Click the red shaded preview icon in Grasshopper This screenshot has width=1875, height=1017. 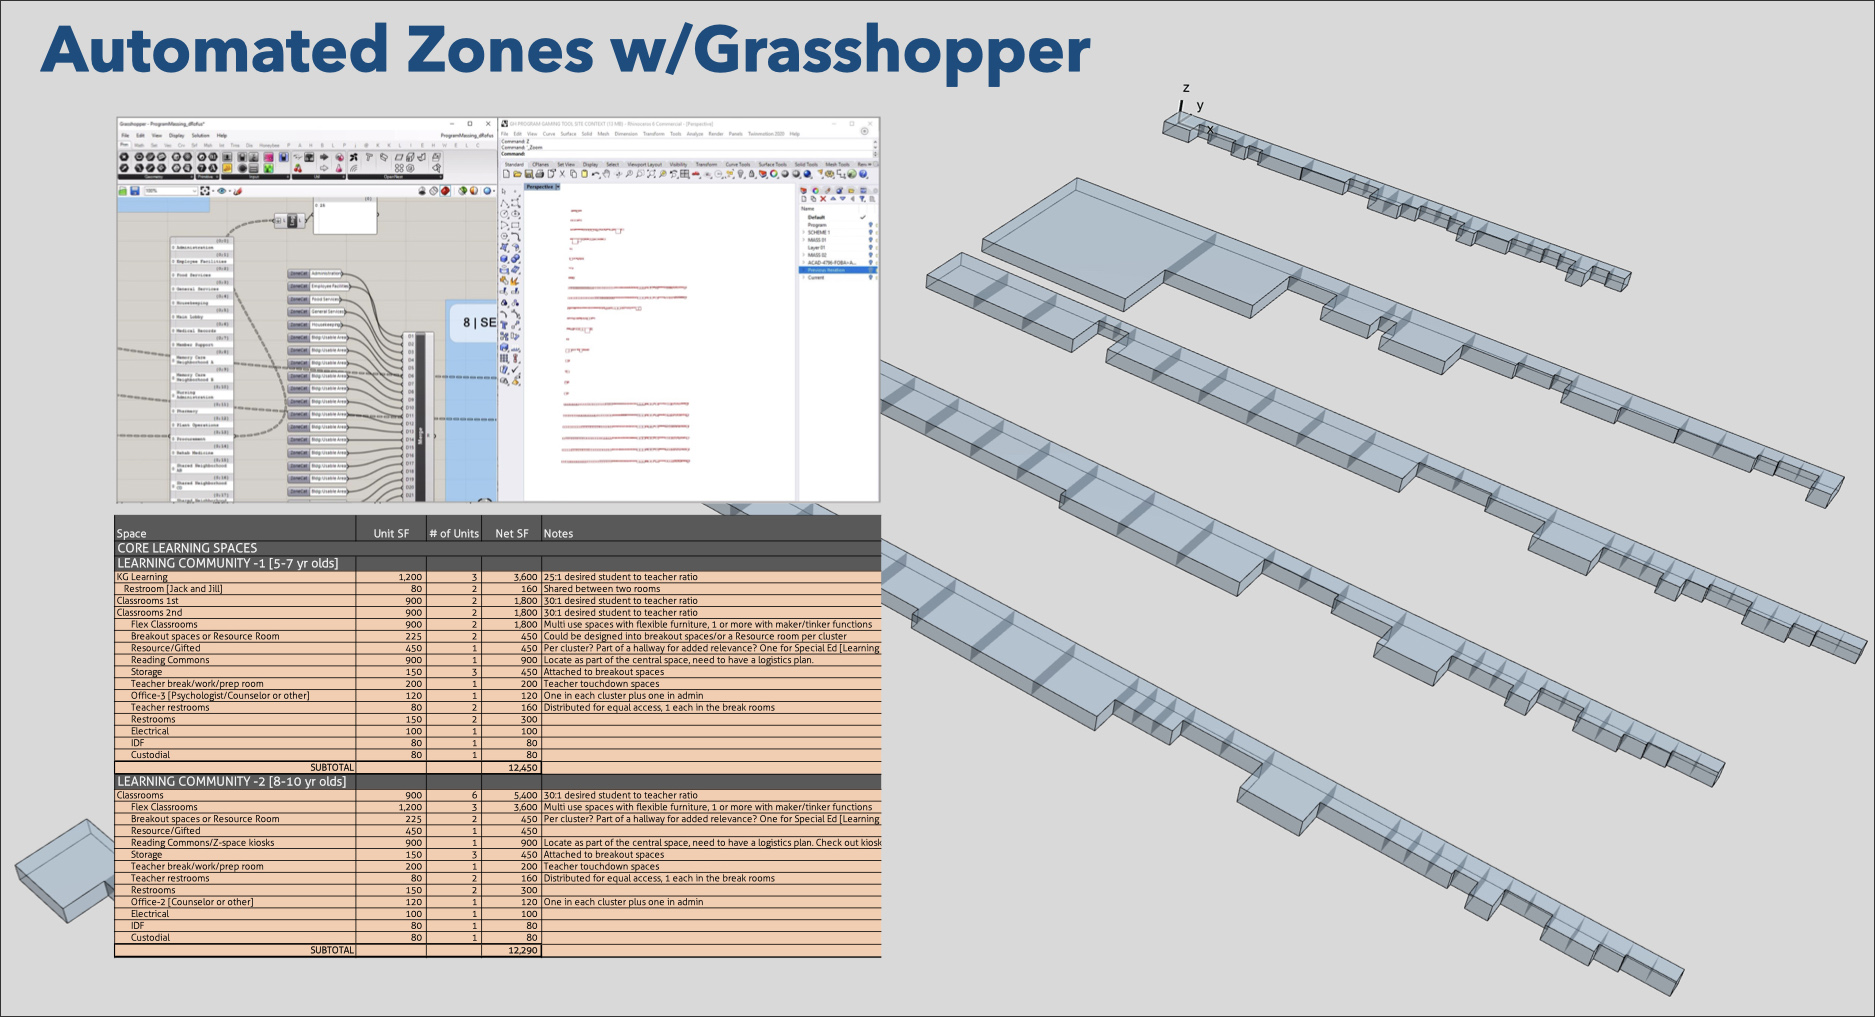click(x=445, y=191)
